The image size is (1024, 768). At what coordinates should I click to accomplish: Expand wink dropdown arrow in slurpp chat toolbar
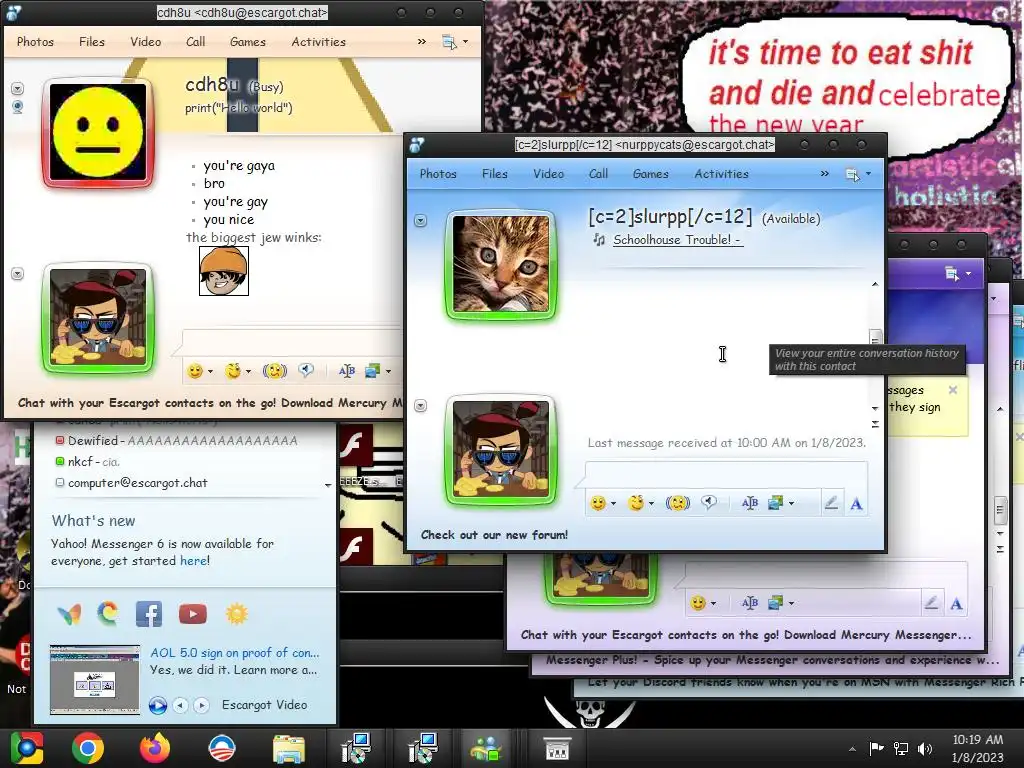[x=651, y=504]
